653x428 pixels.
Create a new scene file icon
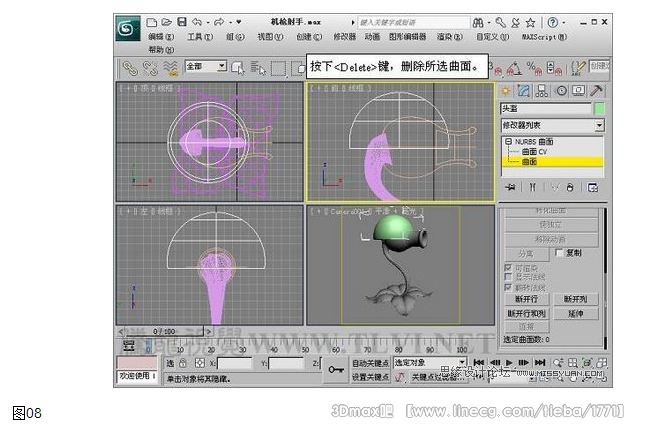tap(152, 22)
